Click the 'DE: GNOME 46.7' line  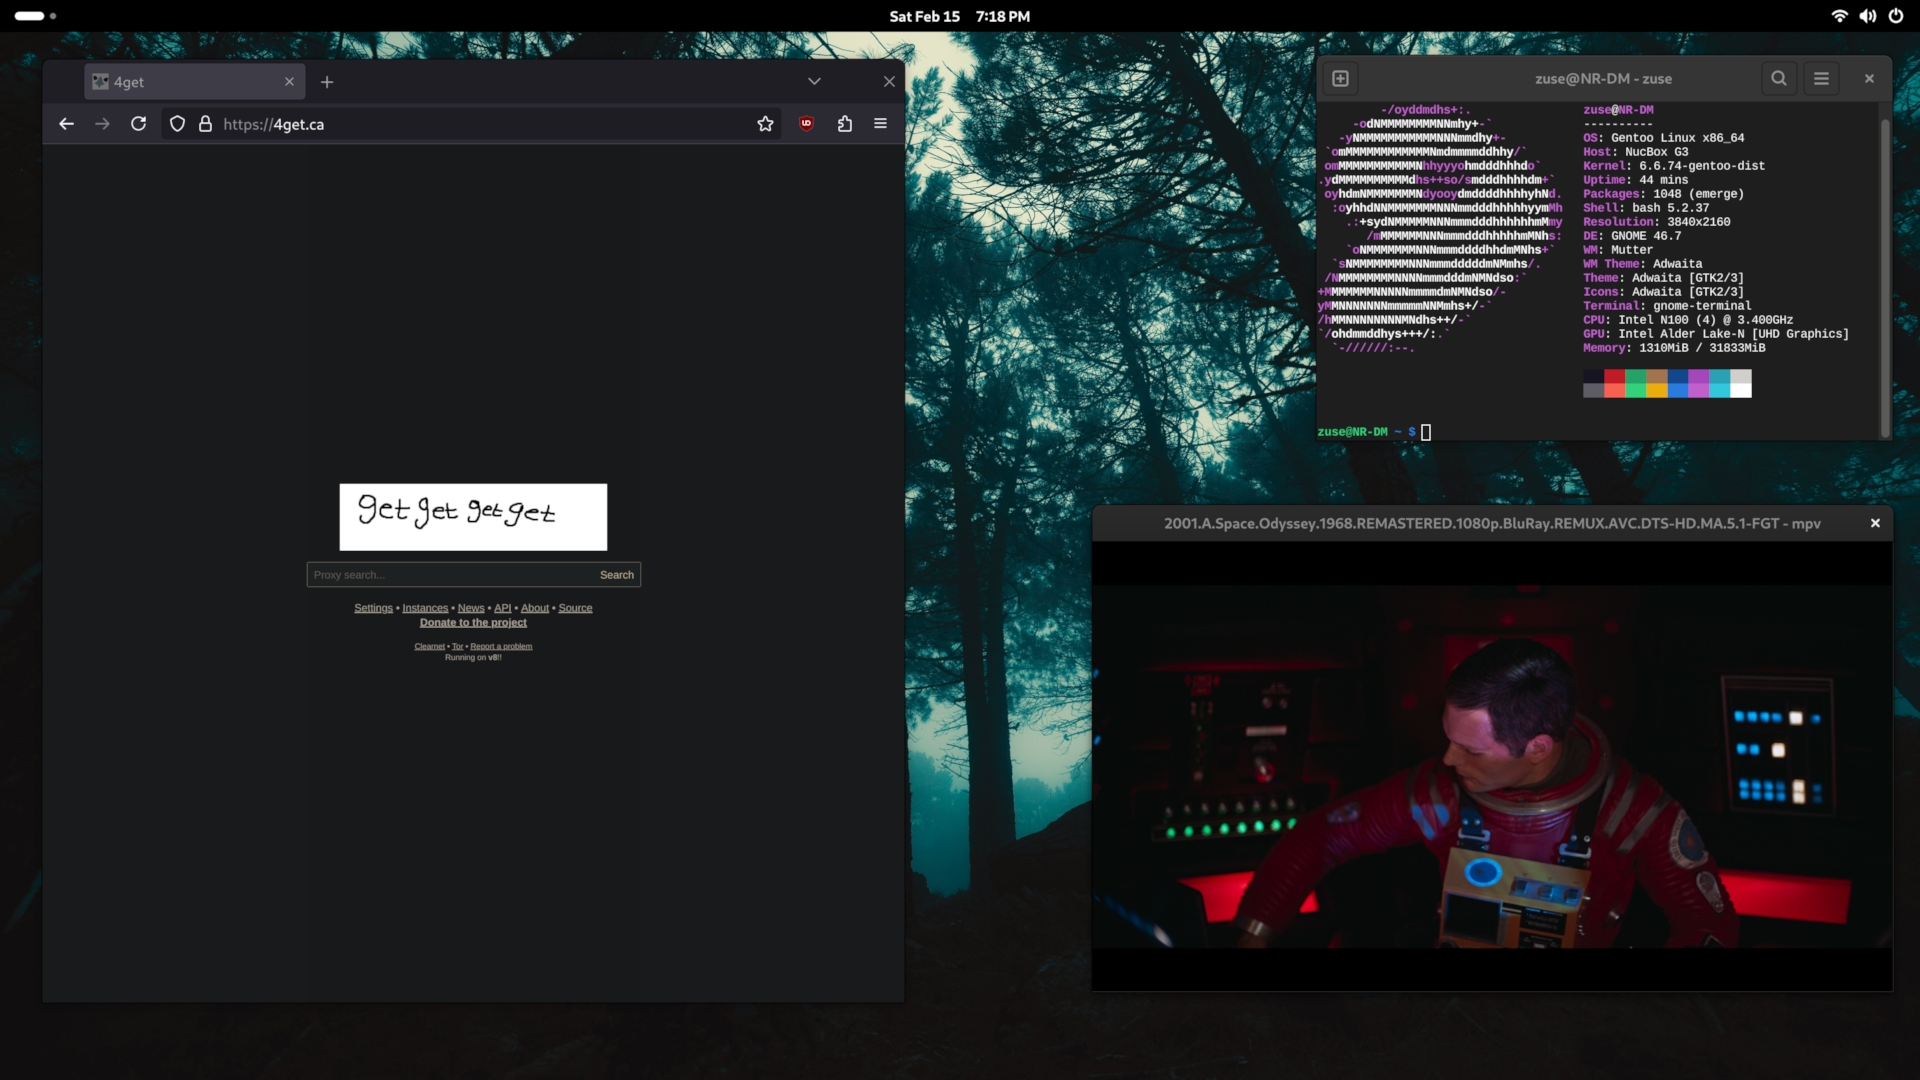click(x=1632, y=236)
